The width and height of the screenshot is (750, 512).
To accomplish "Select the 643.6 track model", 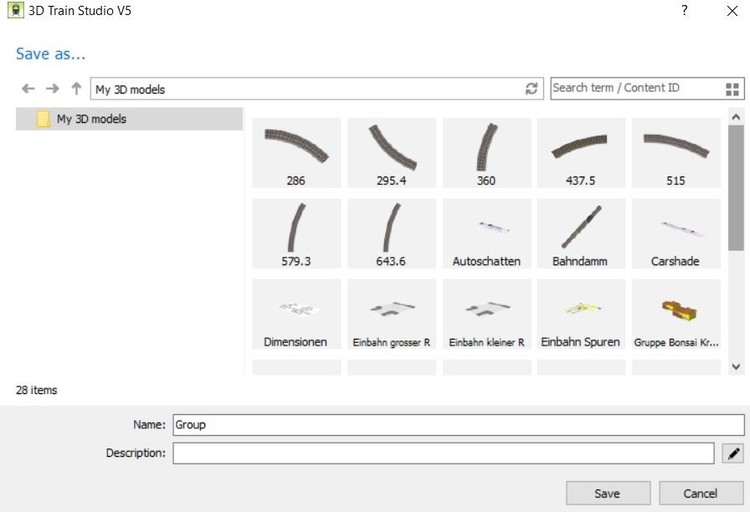I will click(391, 234).
